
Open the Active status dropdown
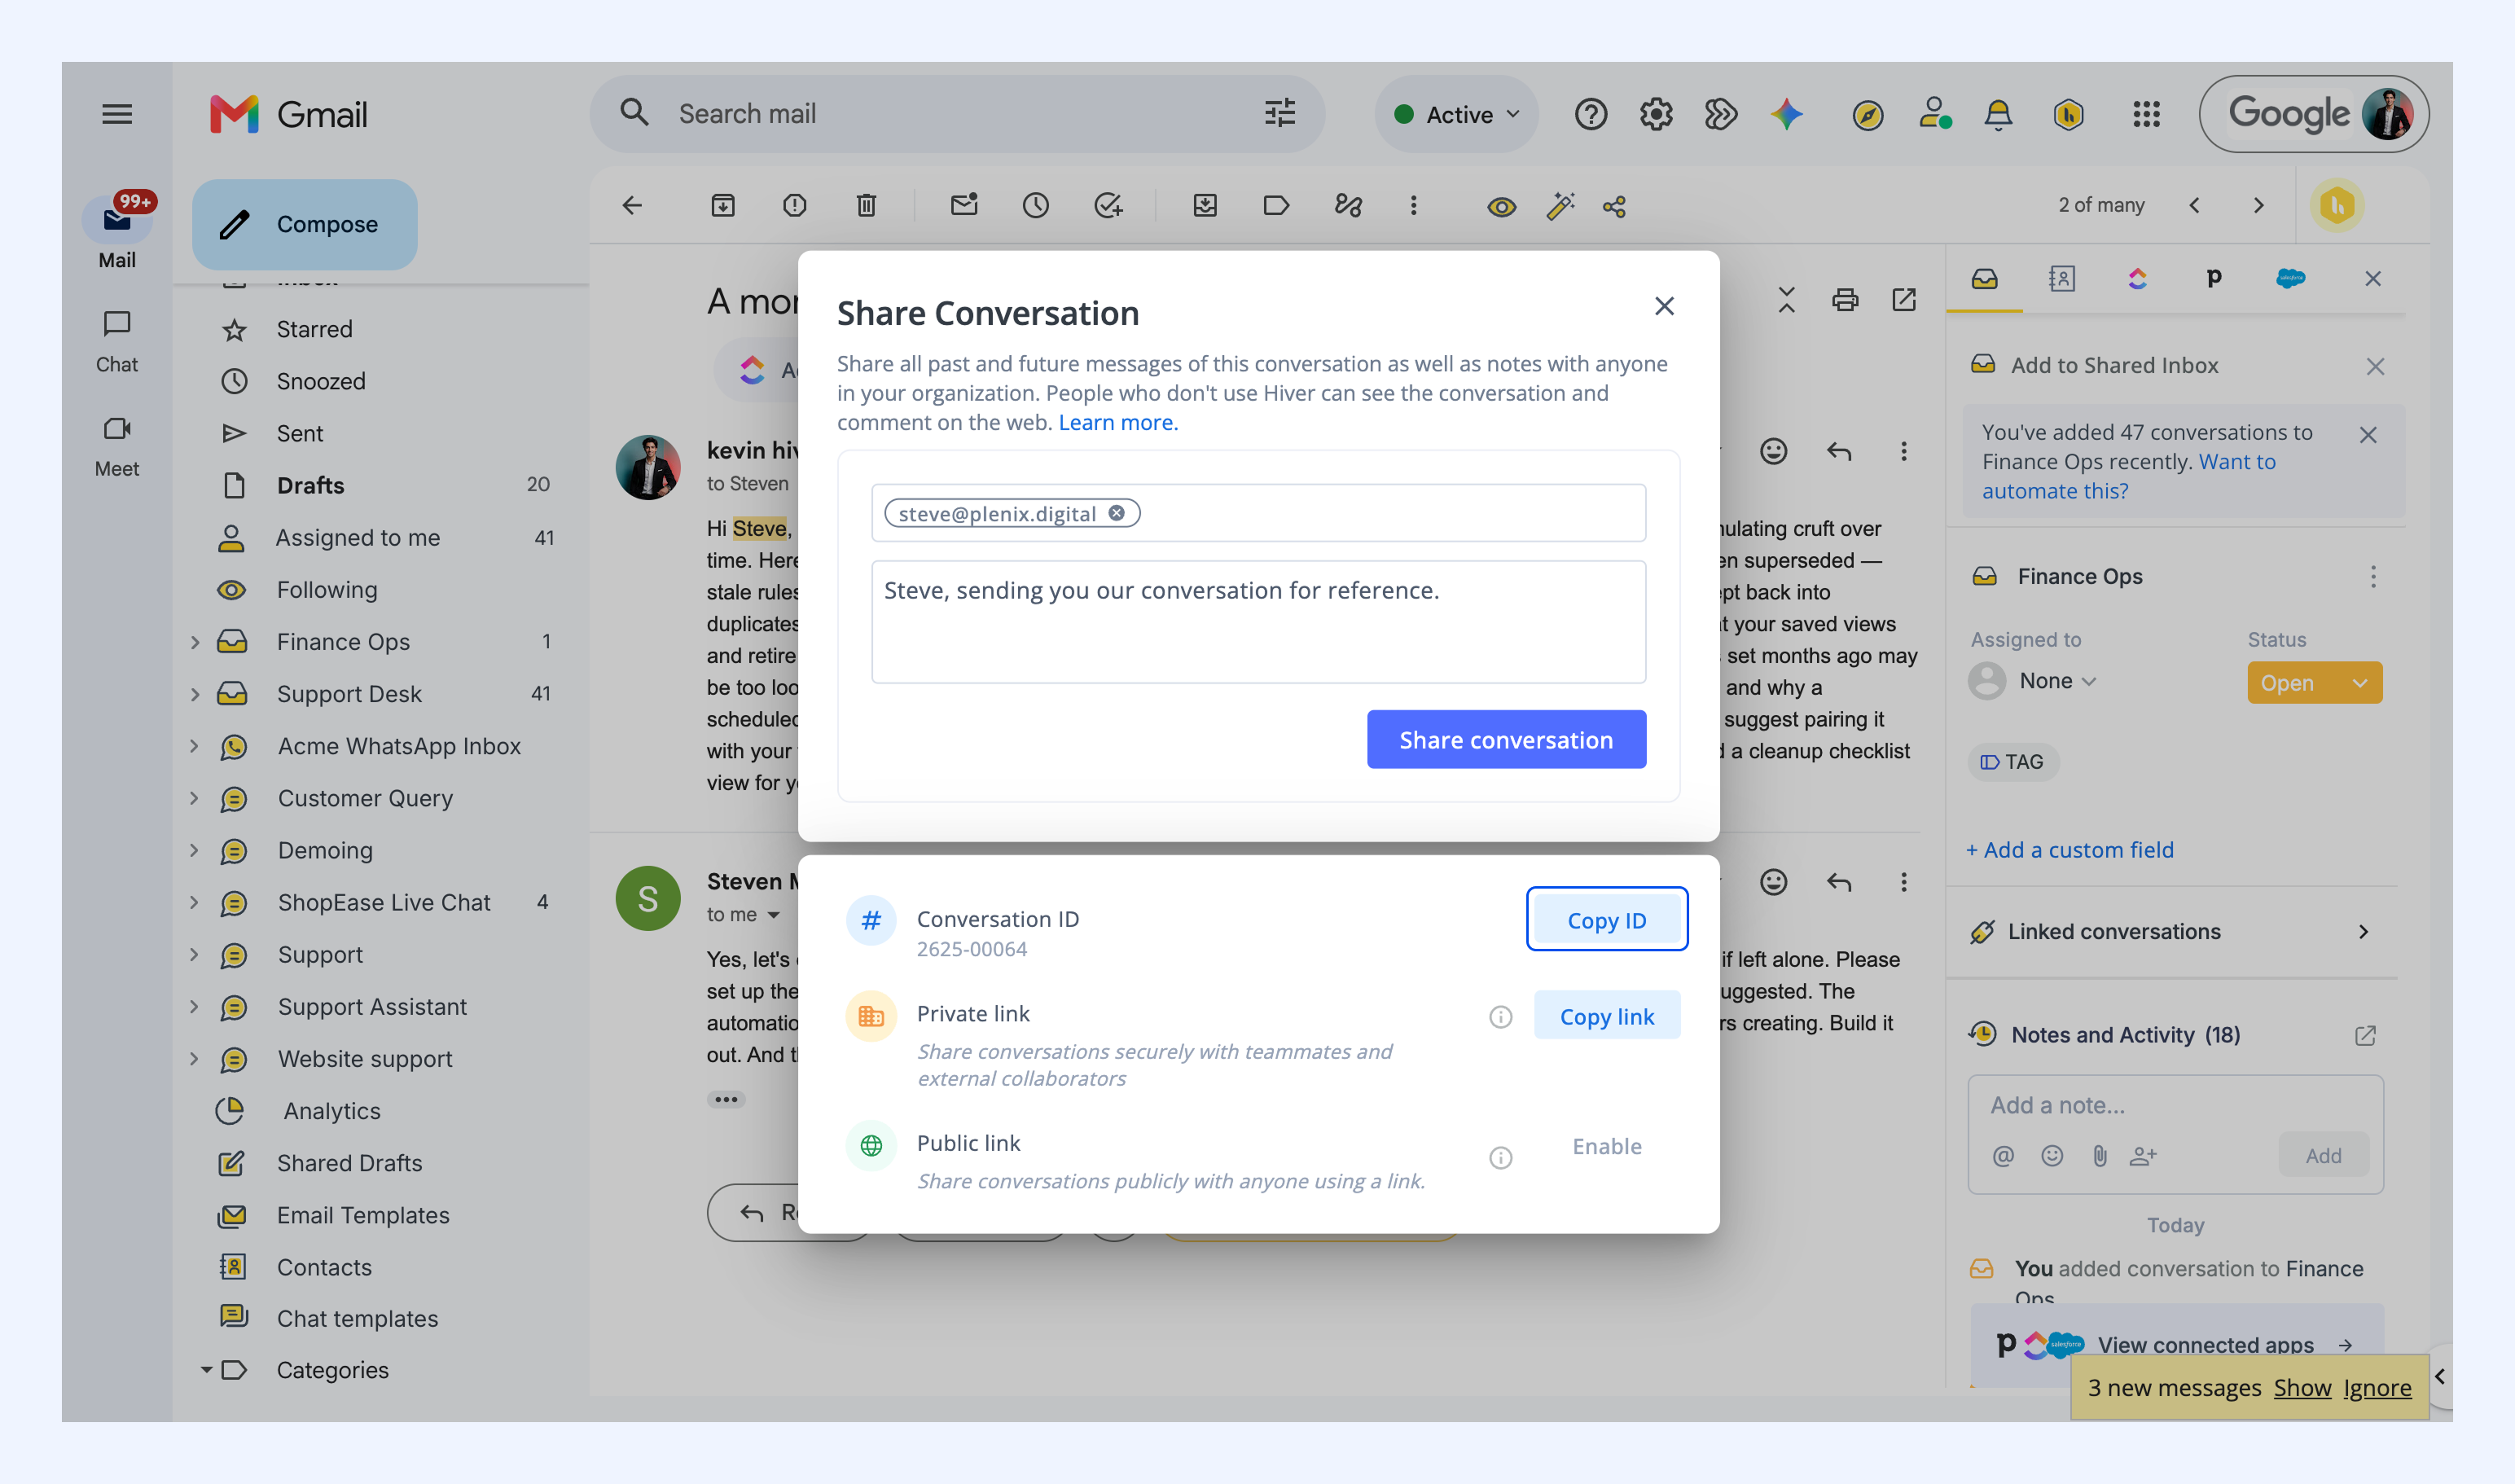click(1457, 115)
